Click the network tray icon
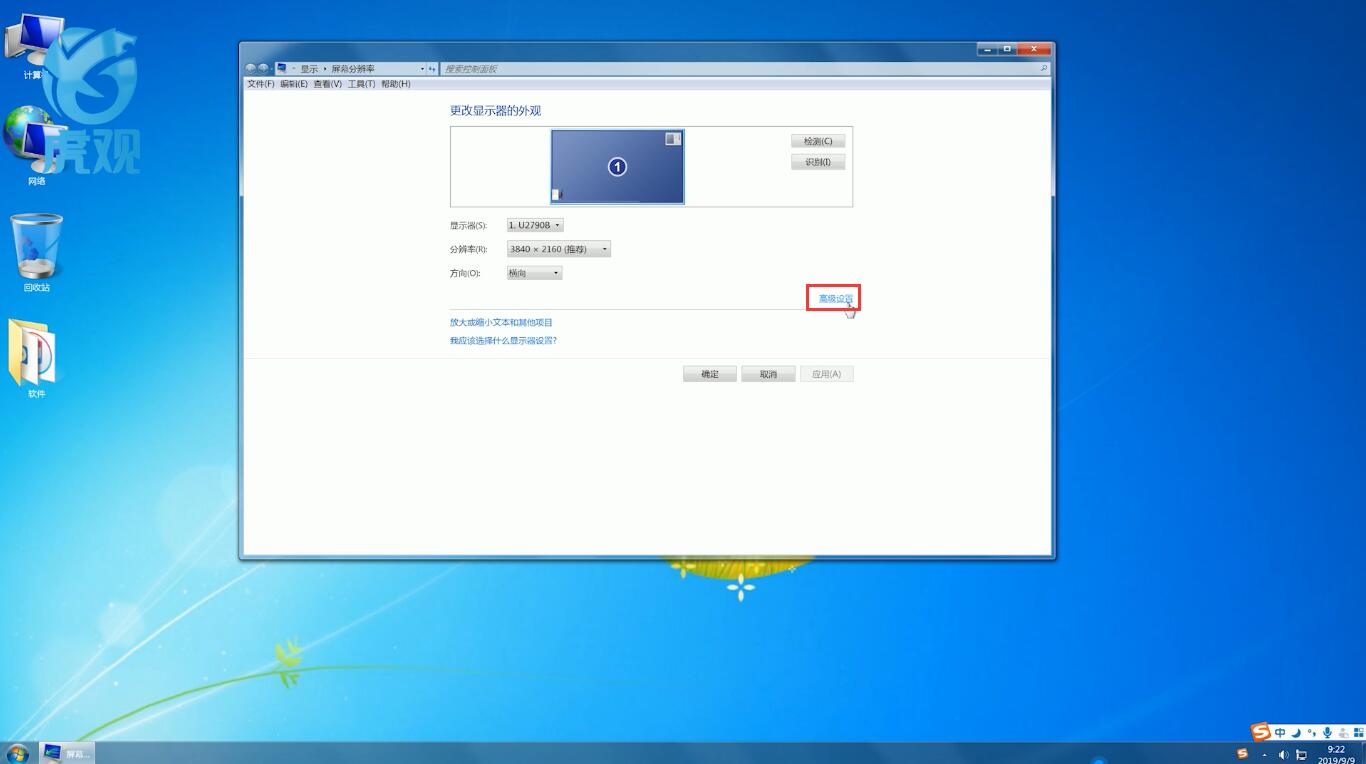 pos(1301,754)
